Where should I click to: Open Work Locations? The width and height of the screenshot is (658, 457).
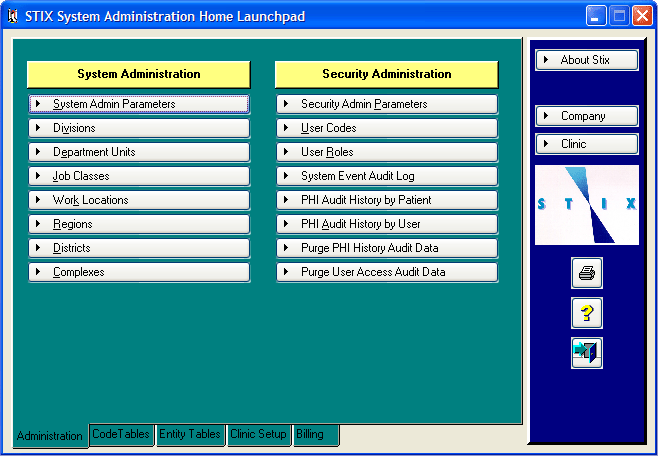(139, 200)
